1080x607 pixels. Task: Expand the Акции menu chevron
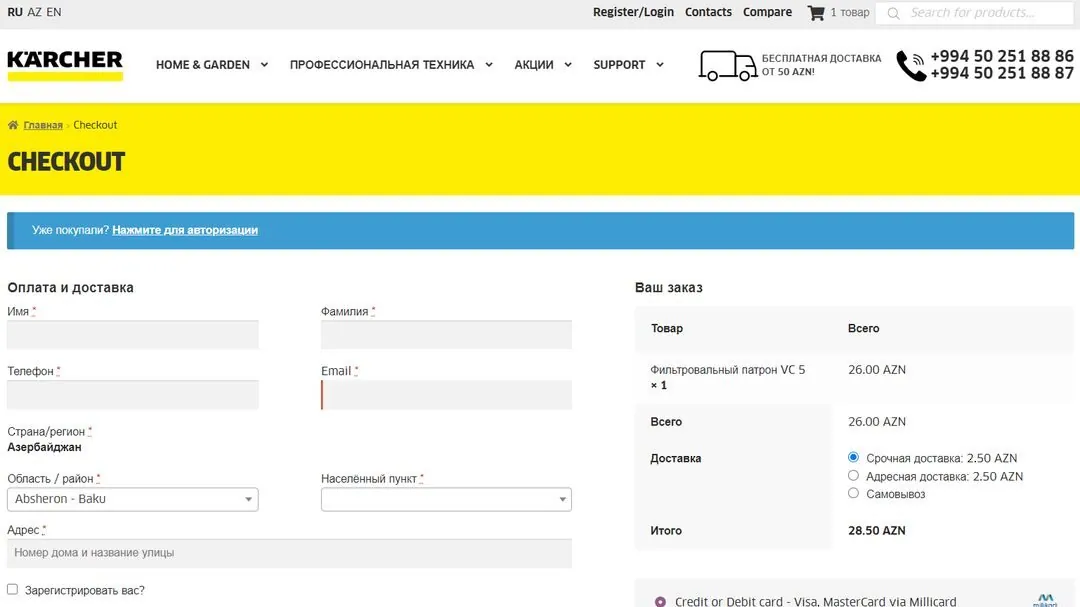(x=568, y=65)
